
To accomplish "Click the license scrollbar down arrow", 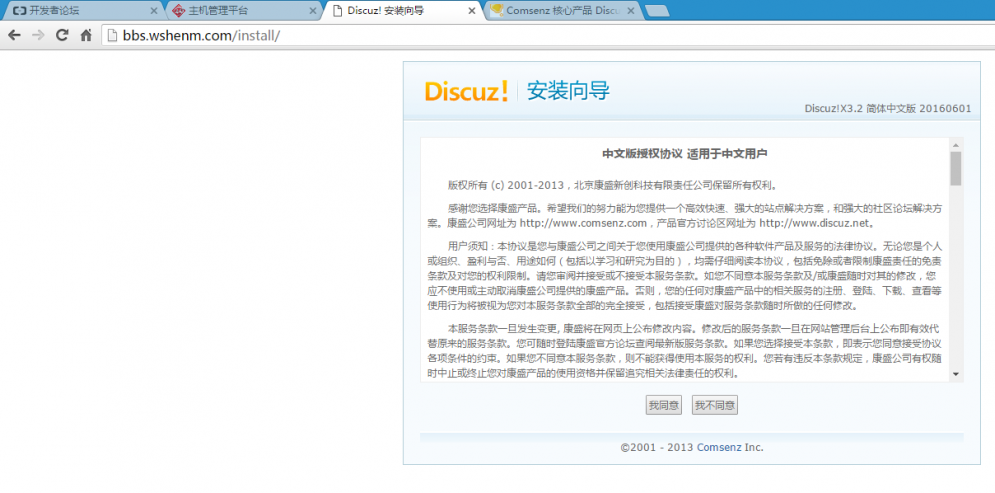I will tap(956, 374).
